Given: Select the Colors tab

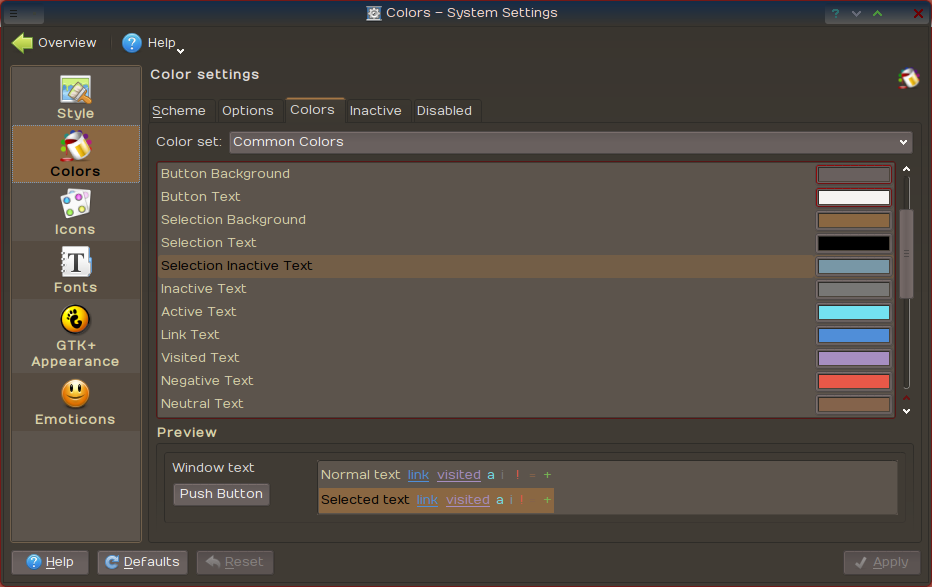Looking at the screenshot, I should pos(313,110).
